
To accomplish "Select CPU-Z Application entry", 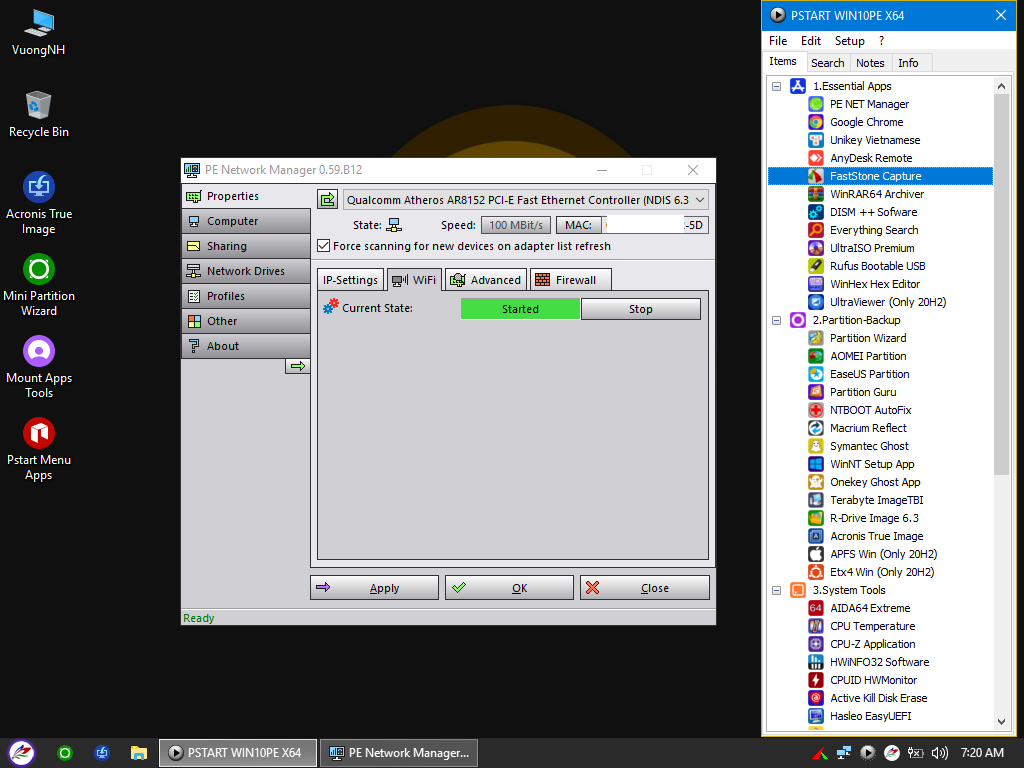I will (872, 644).
